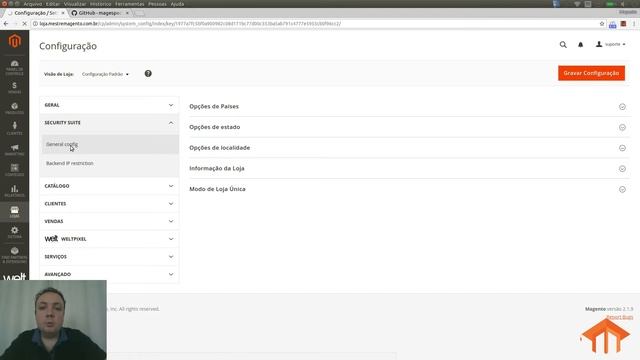Open the notifications bell icon
The image size is (640, 360).
pos(580,44)
